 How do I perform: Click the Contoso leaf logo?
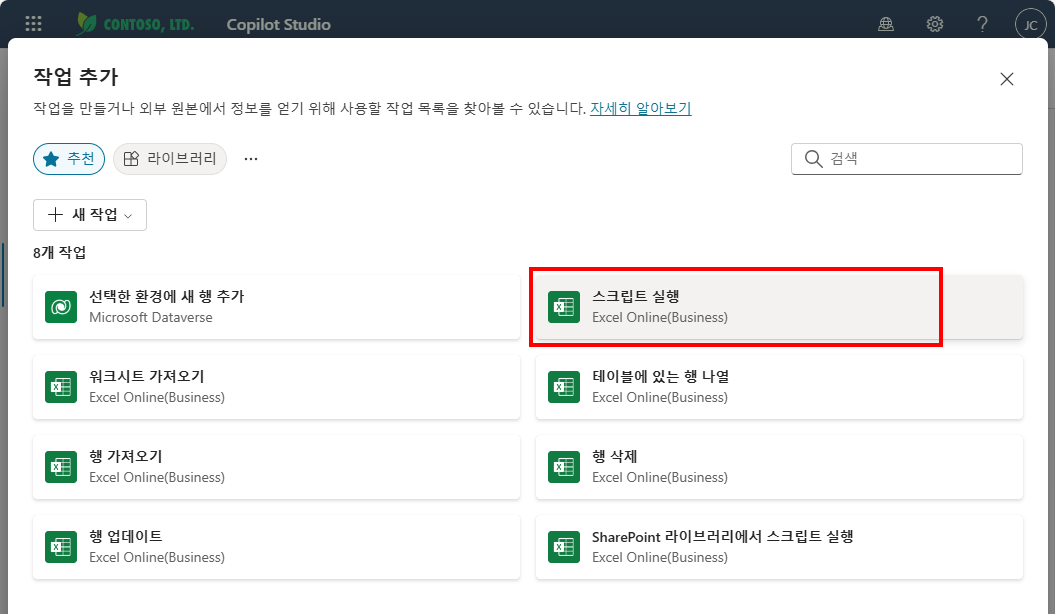(x=86, y=24)
